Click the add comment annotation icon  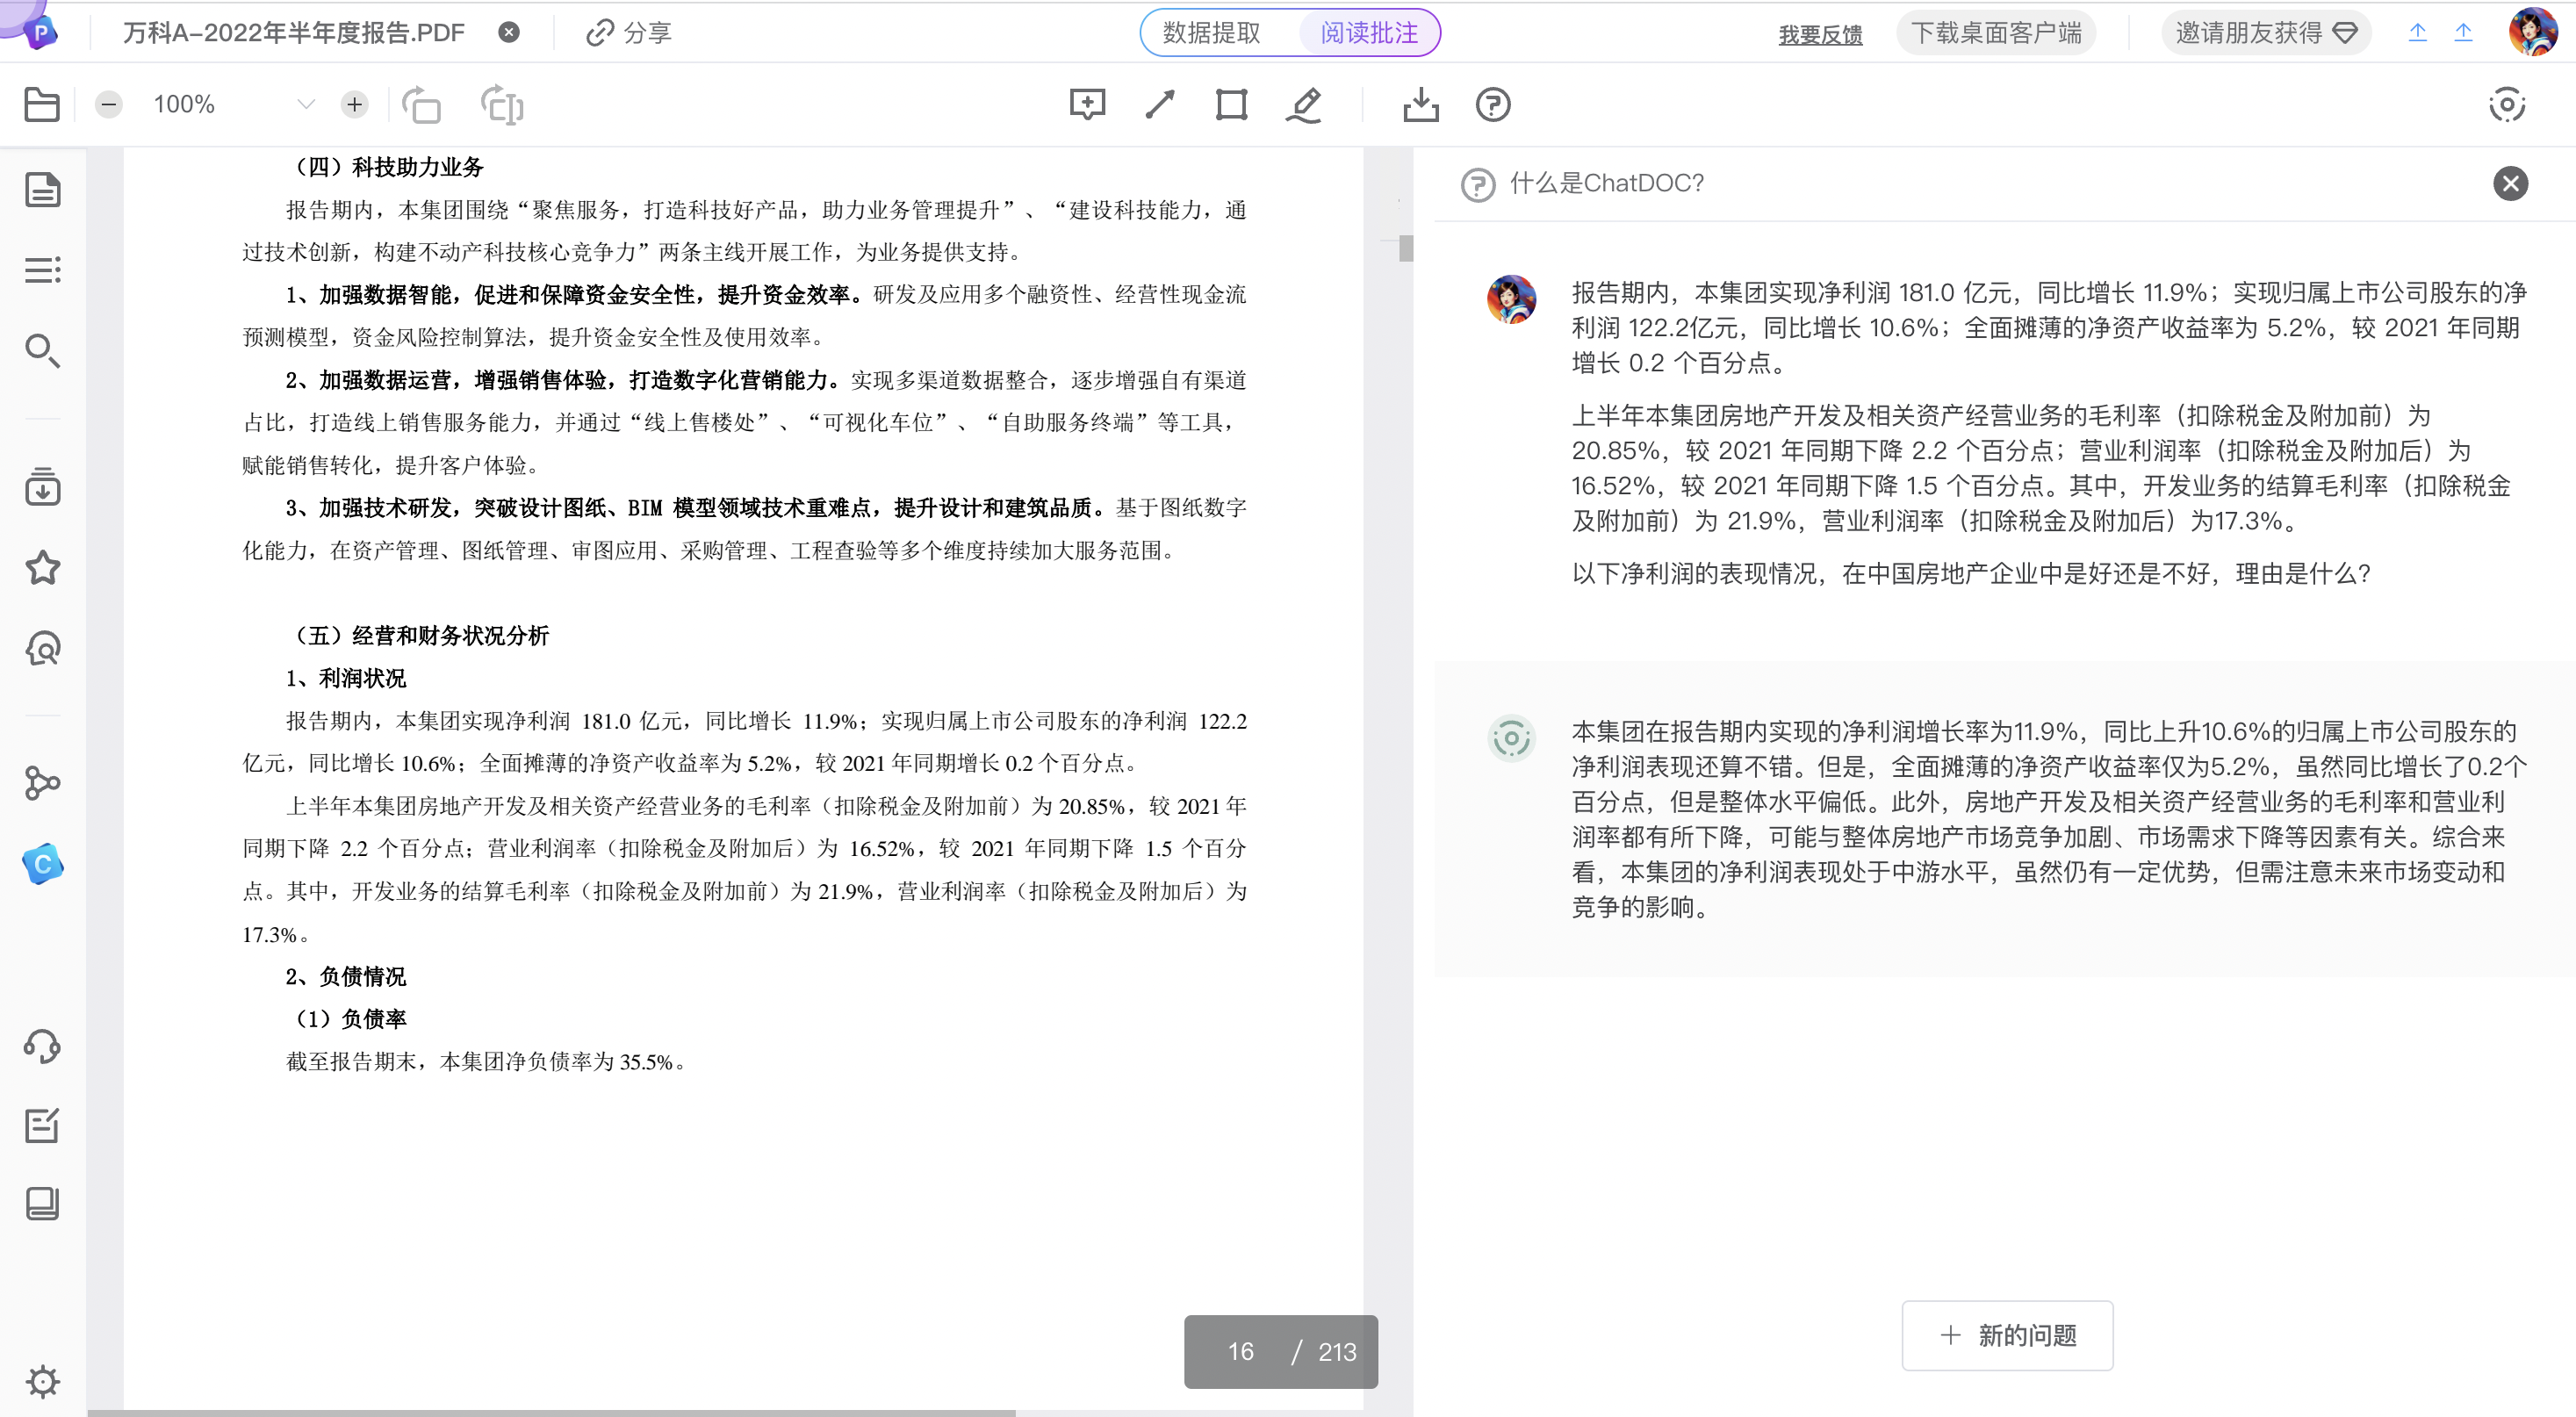point(1086,104)
